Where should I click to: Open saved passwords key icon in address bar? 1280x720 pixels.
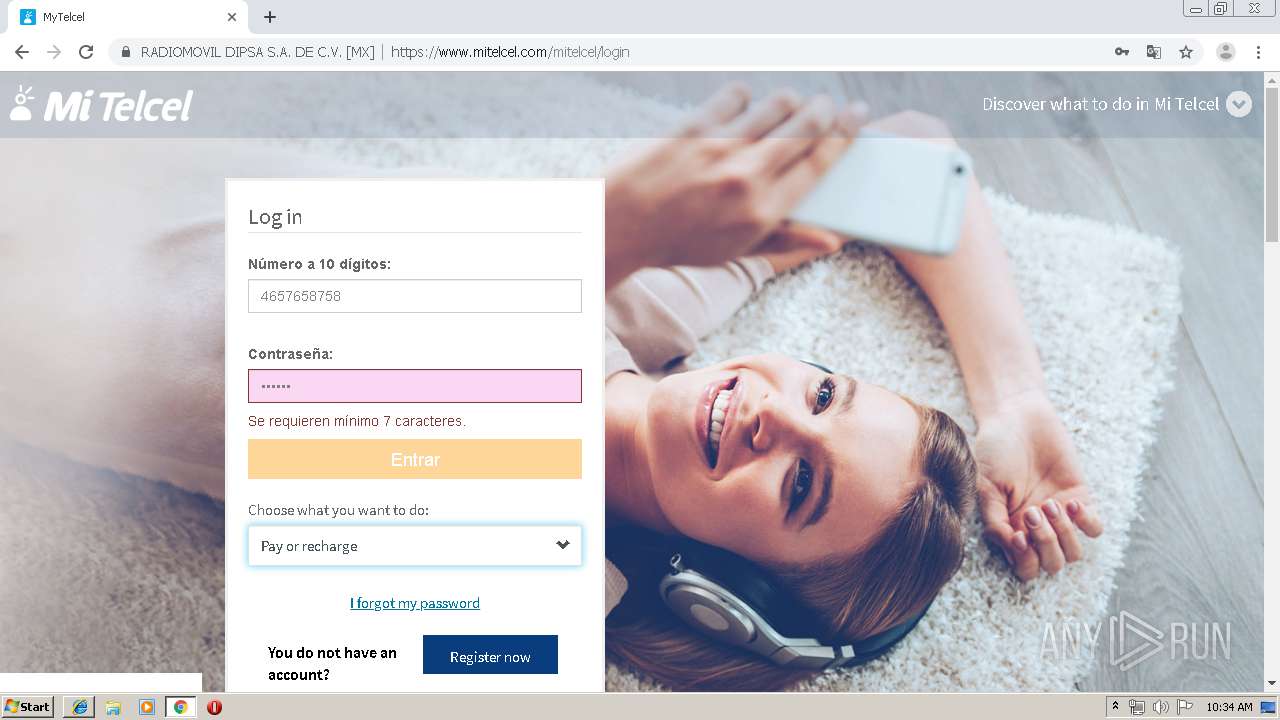pyautogui.click(x=1122, y=52)
